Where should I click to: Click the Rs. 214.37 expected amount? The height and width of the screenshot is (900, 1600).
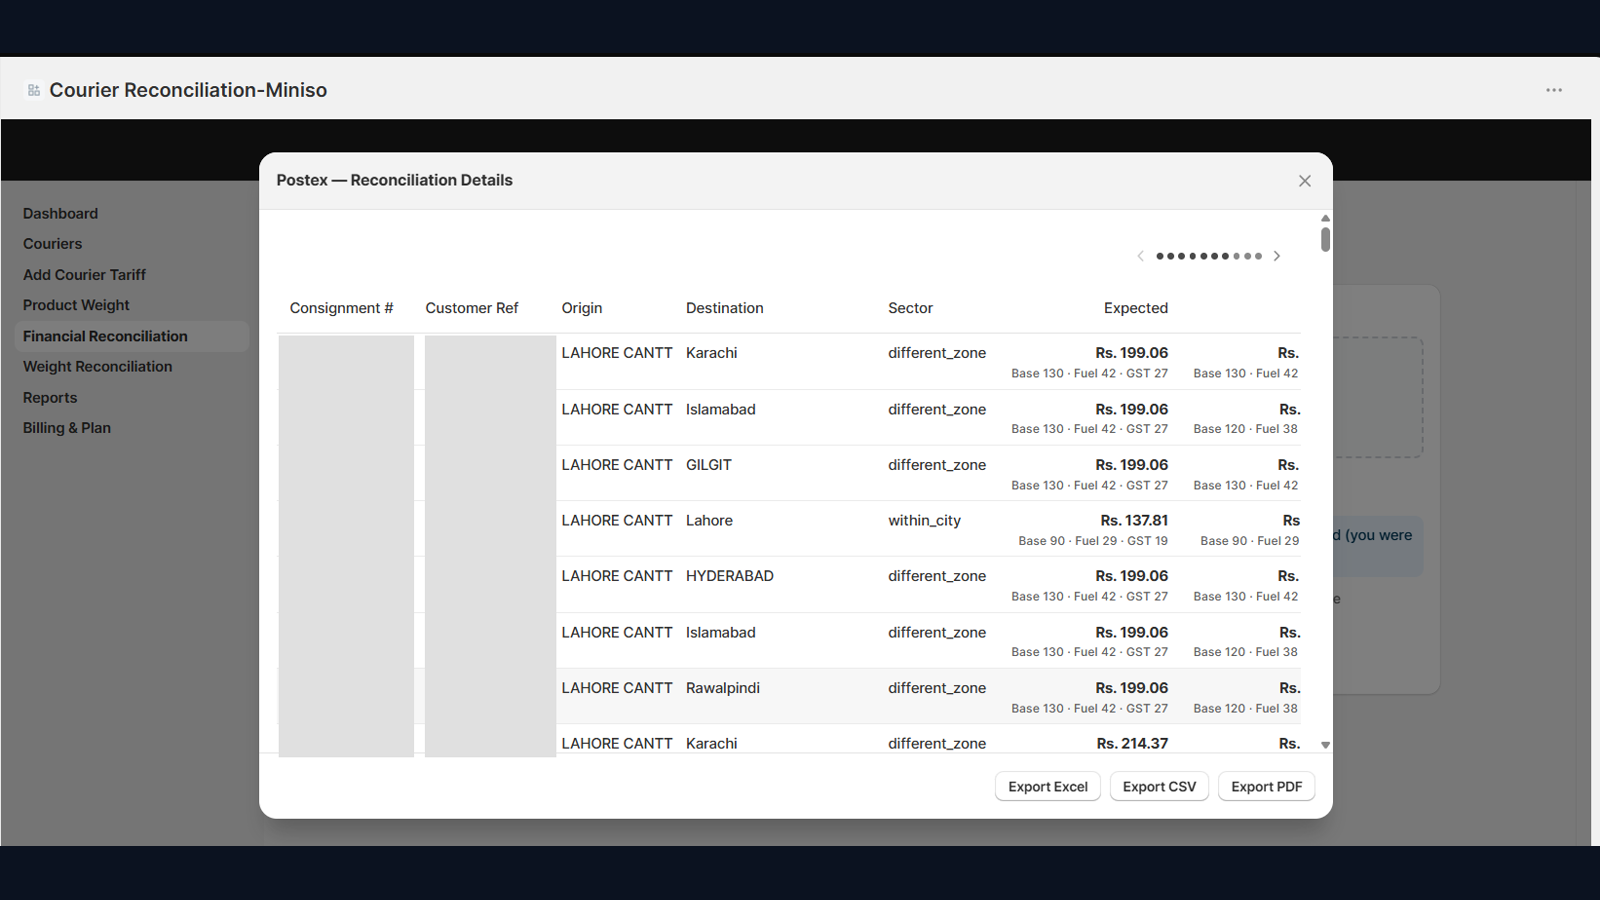[1132, 744]
